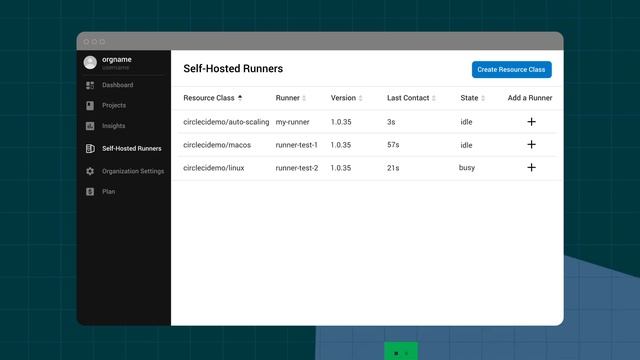The height and width of the screenshot is (360, 640).
Task: Click the circlecidemo/linux resource class
Action: pyautogui.click(x=214, y=168)
